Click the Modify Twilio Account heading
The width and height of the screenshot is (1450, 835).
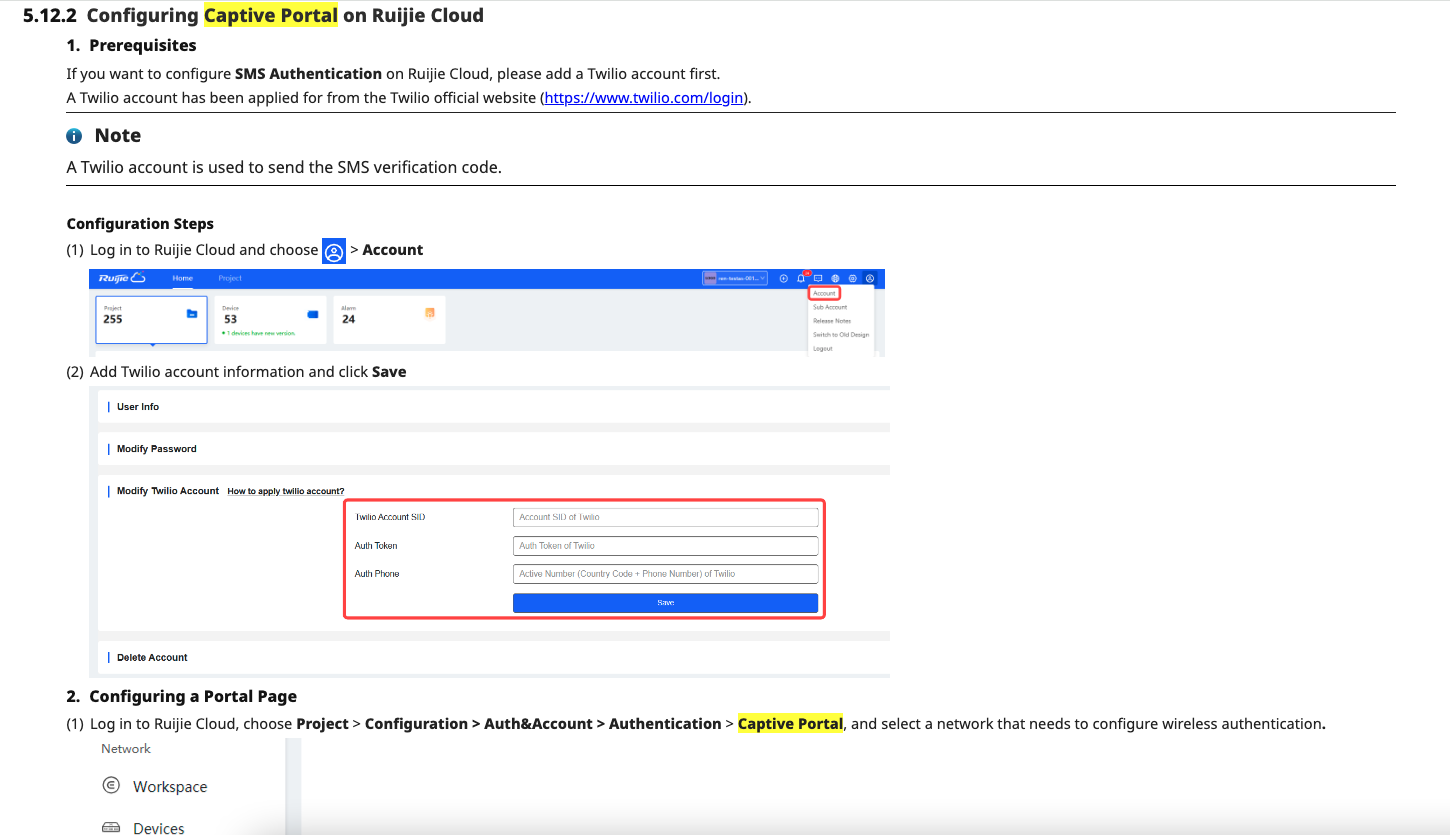point(168,491)
